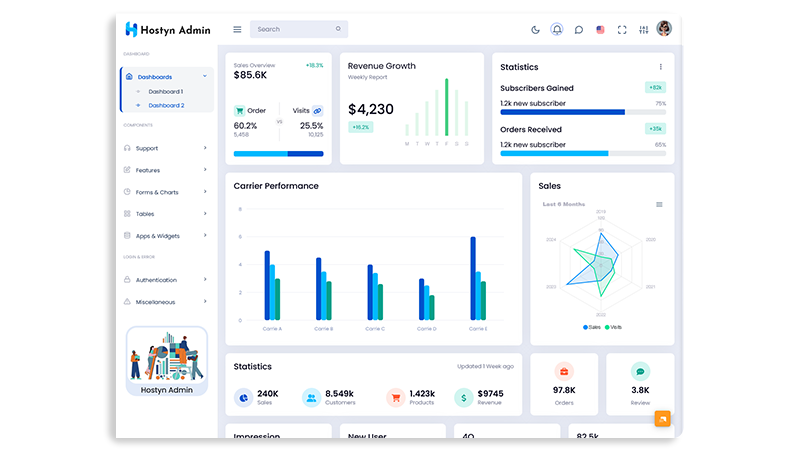This screenshot has height=450, width=800.
Task: Open the chat messages icon
Action: (x=579, y=29)
